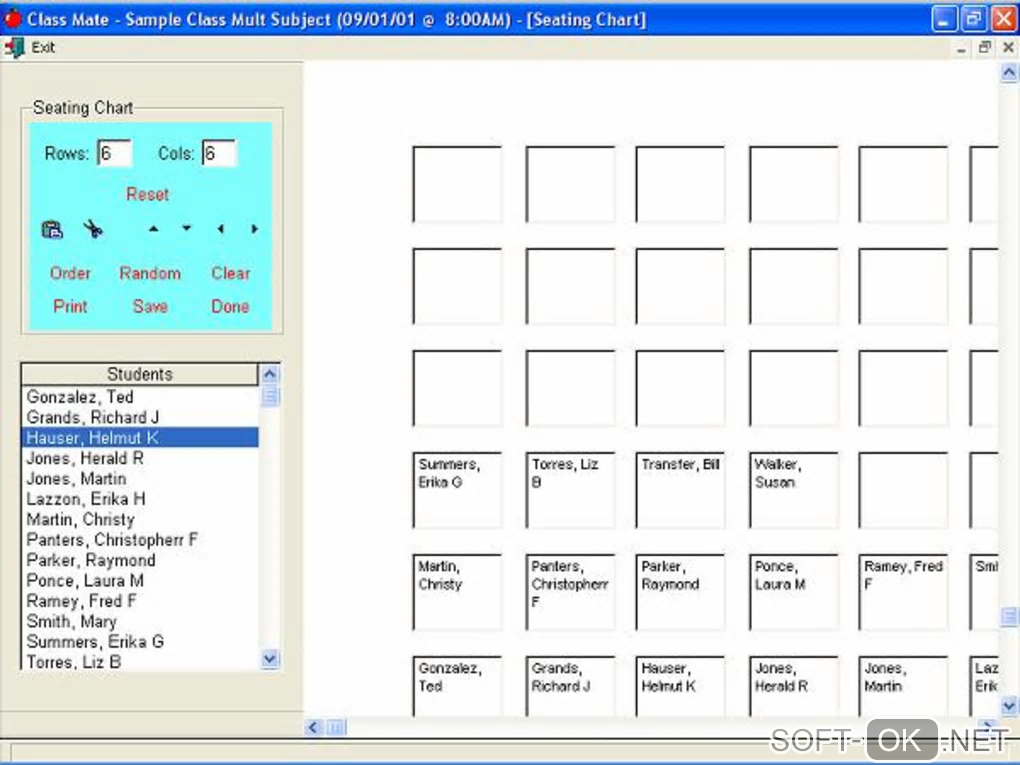
Task: Click the Done button
Action: pyautogui.click(x=230, y=306)
